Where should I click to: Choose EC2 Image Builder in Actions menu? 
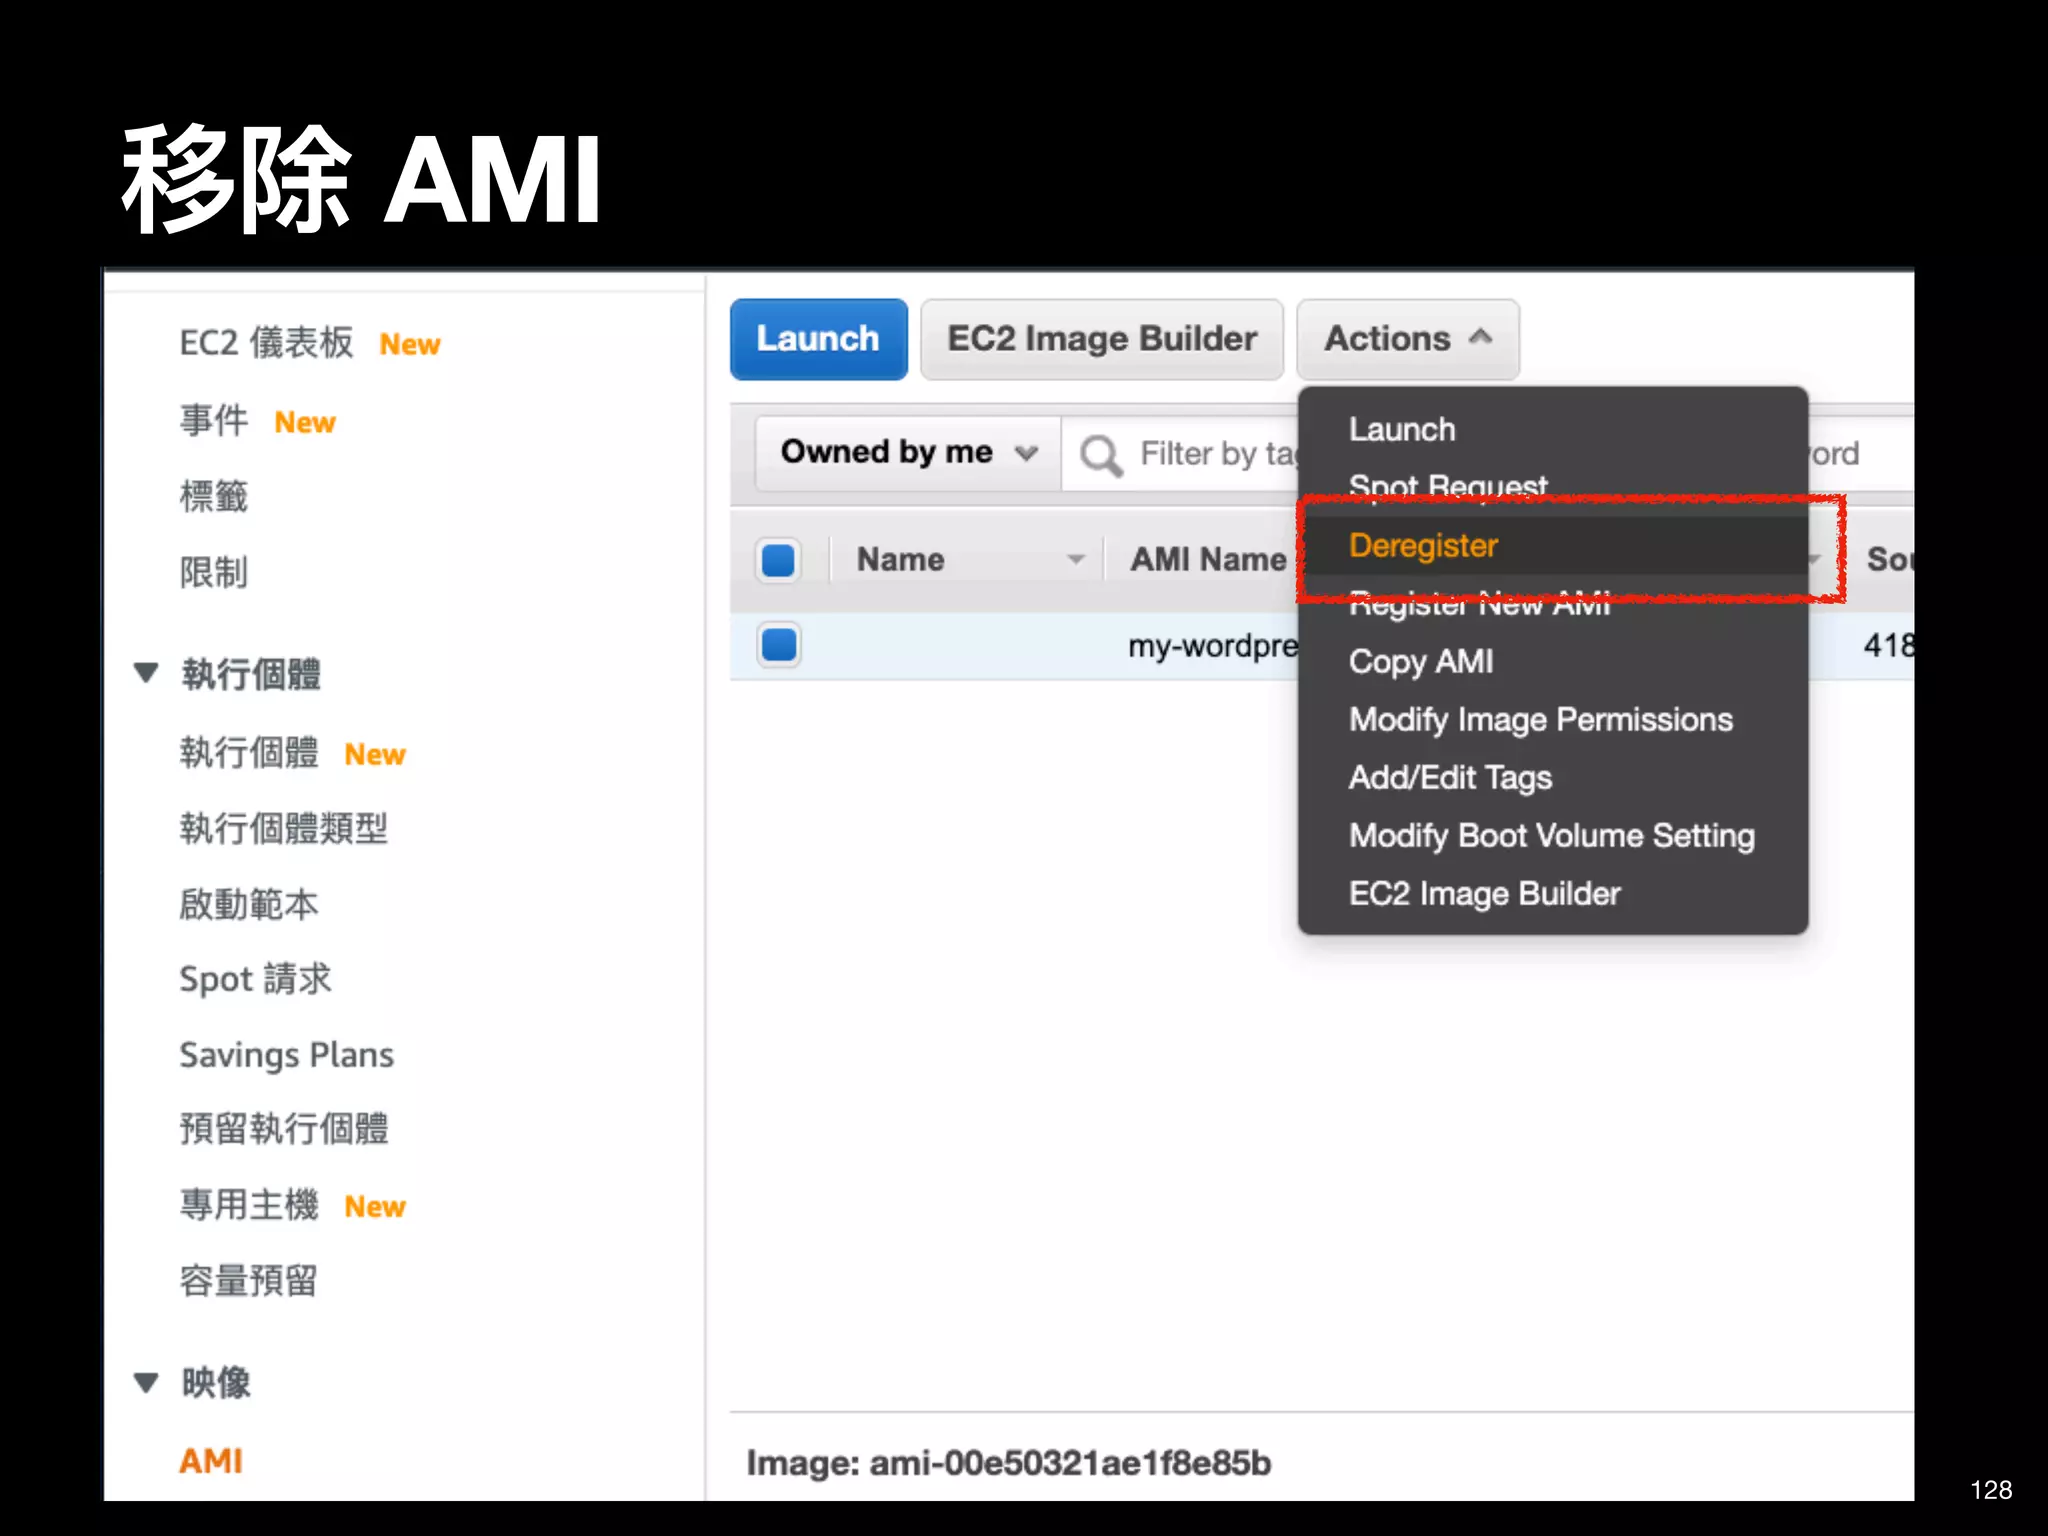pyautogui.click(x=1484, y=894)
